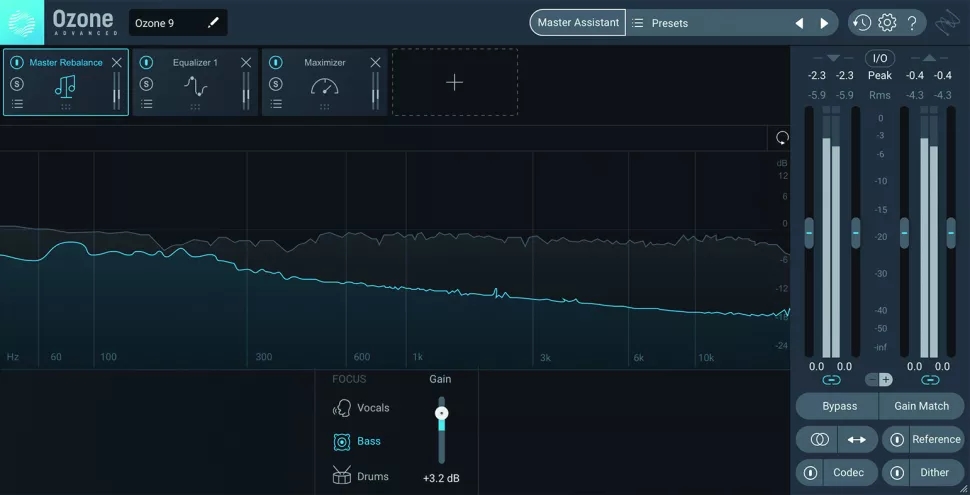Image resolution: width=970 pixels, height=495 pixels.
Task: Click the Maximizer gauge module icon
Action: [324, 87]
